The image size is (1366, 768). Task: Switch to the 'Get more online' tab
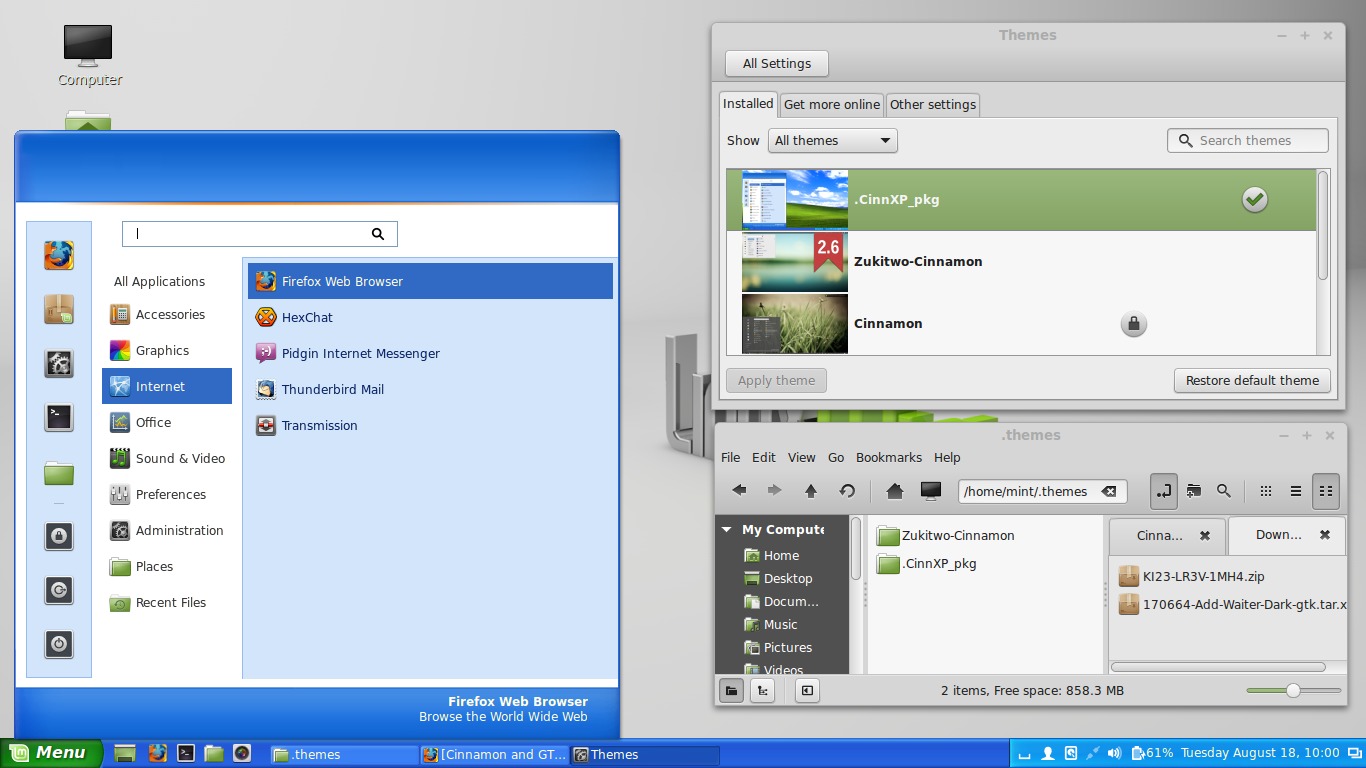[x=831, y=104]
